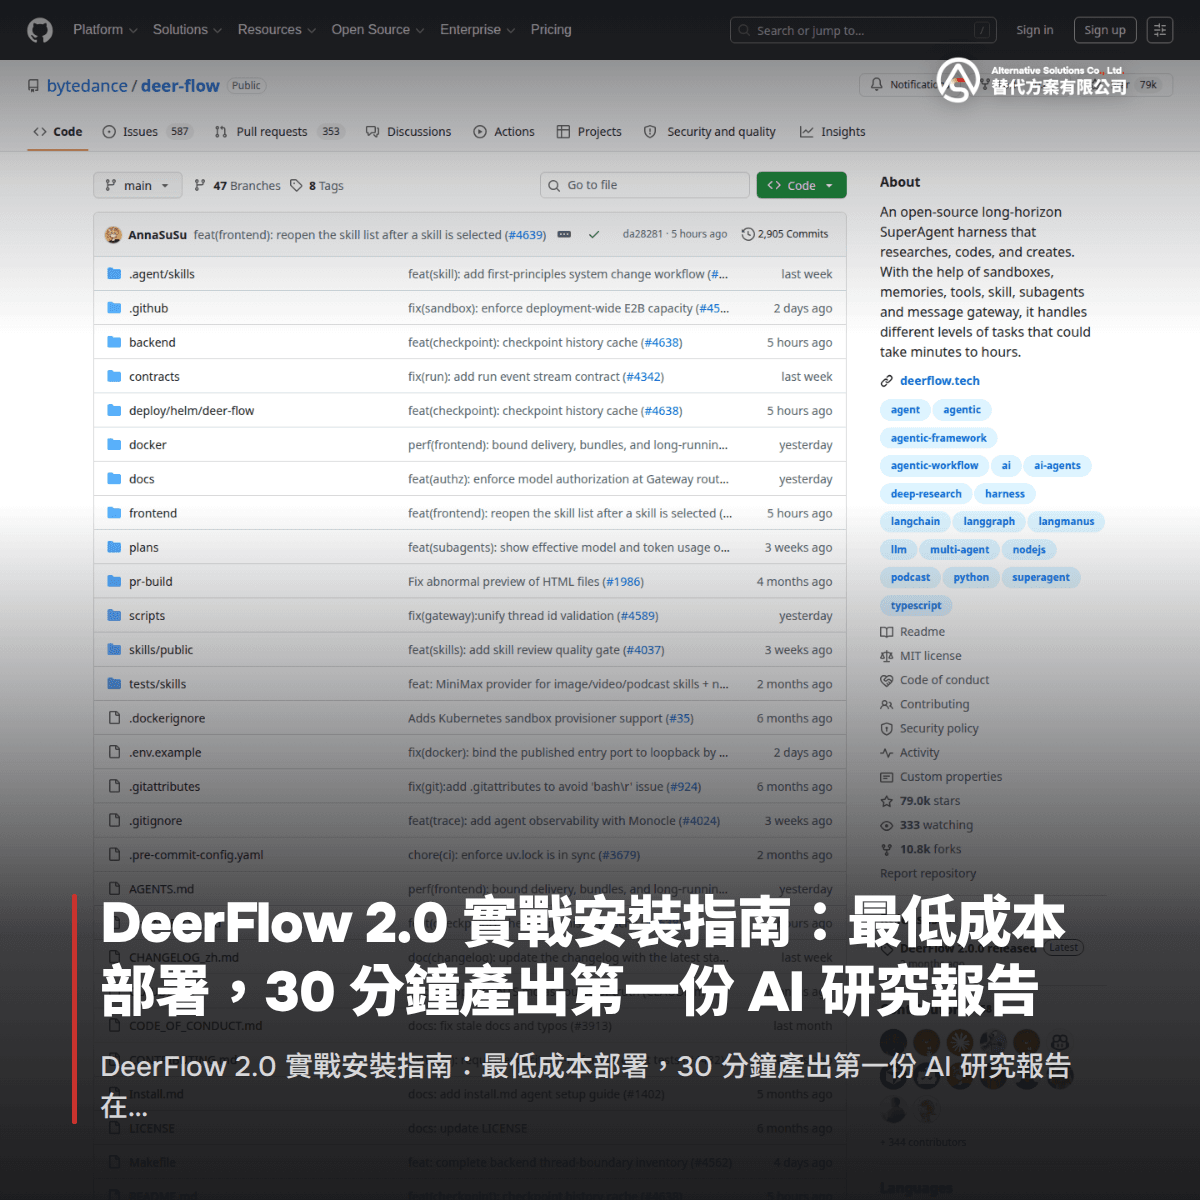Image resolution: width=1200 pixels, height=1200 pixels.
Task: Click the Sign up button
Action: click(1105, 30)
